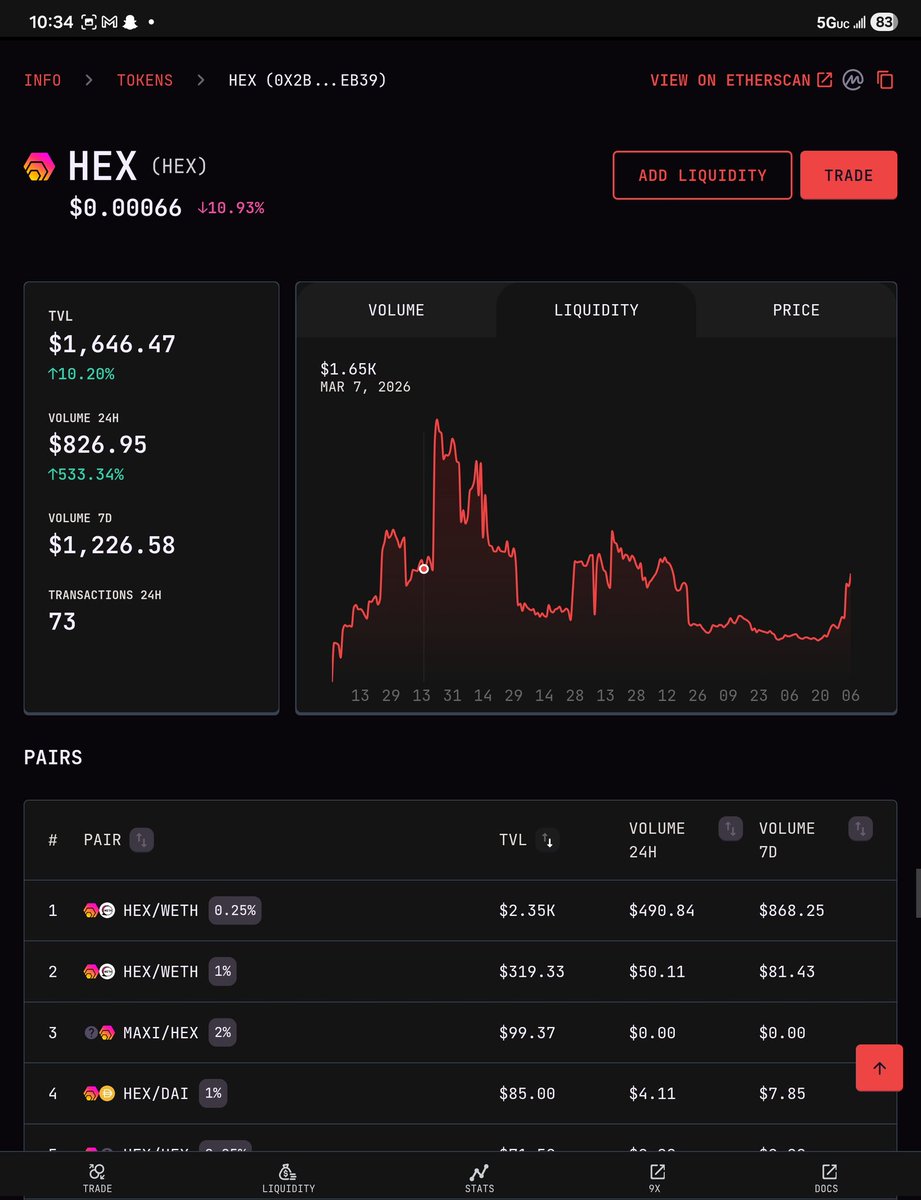Screen dimensions: 921x1200
Task: Click 7D volume $7.85
Action: click(x=782, y=1093)
